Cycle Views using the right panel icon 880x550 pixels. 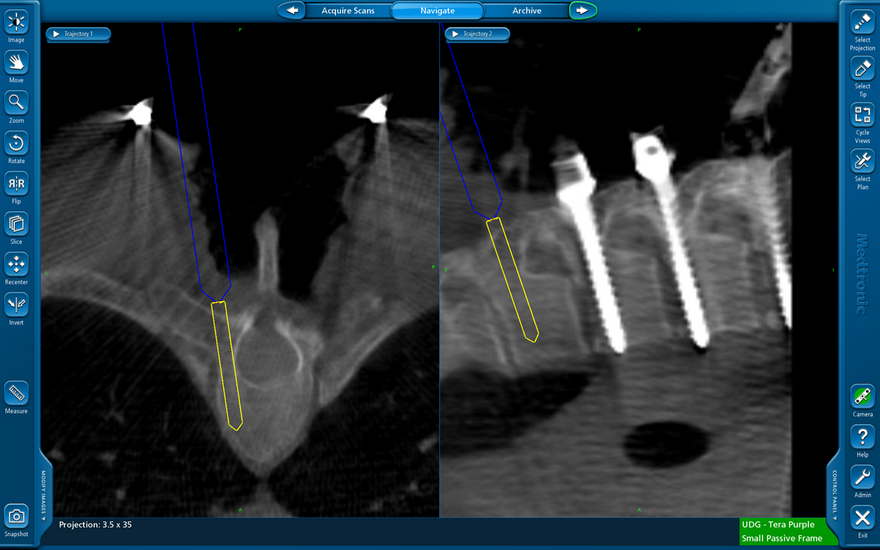tap(862, 116)
